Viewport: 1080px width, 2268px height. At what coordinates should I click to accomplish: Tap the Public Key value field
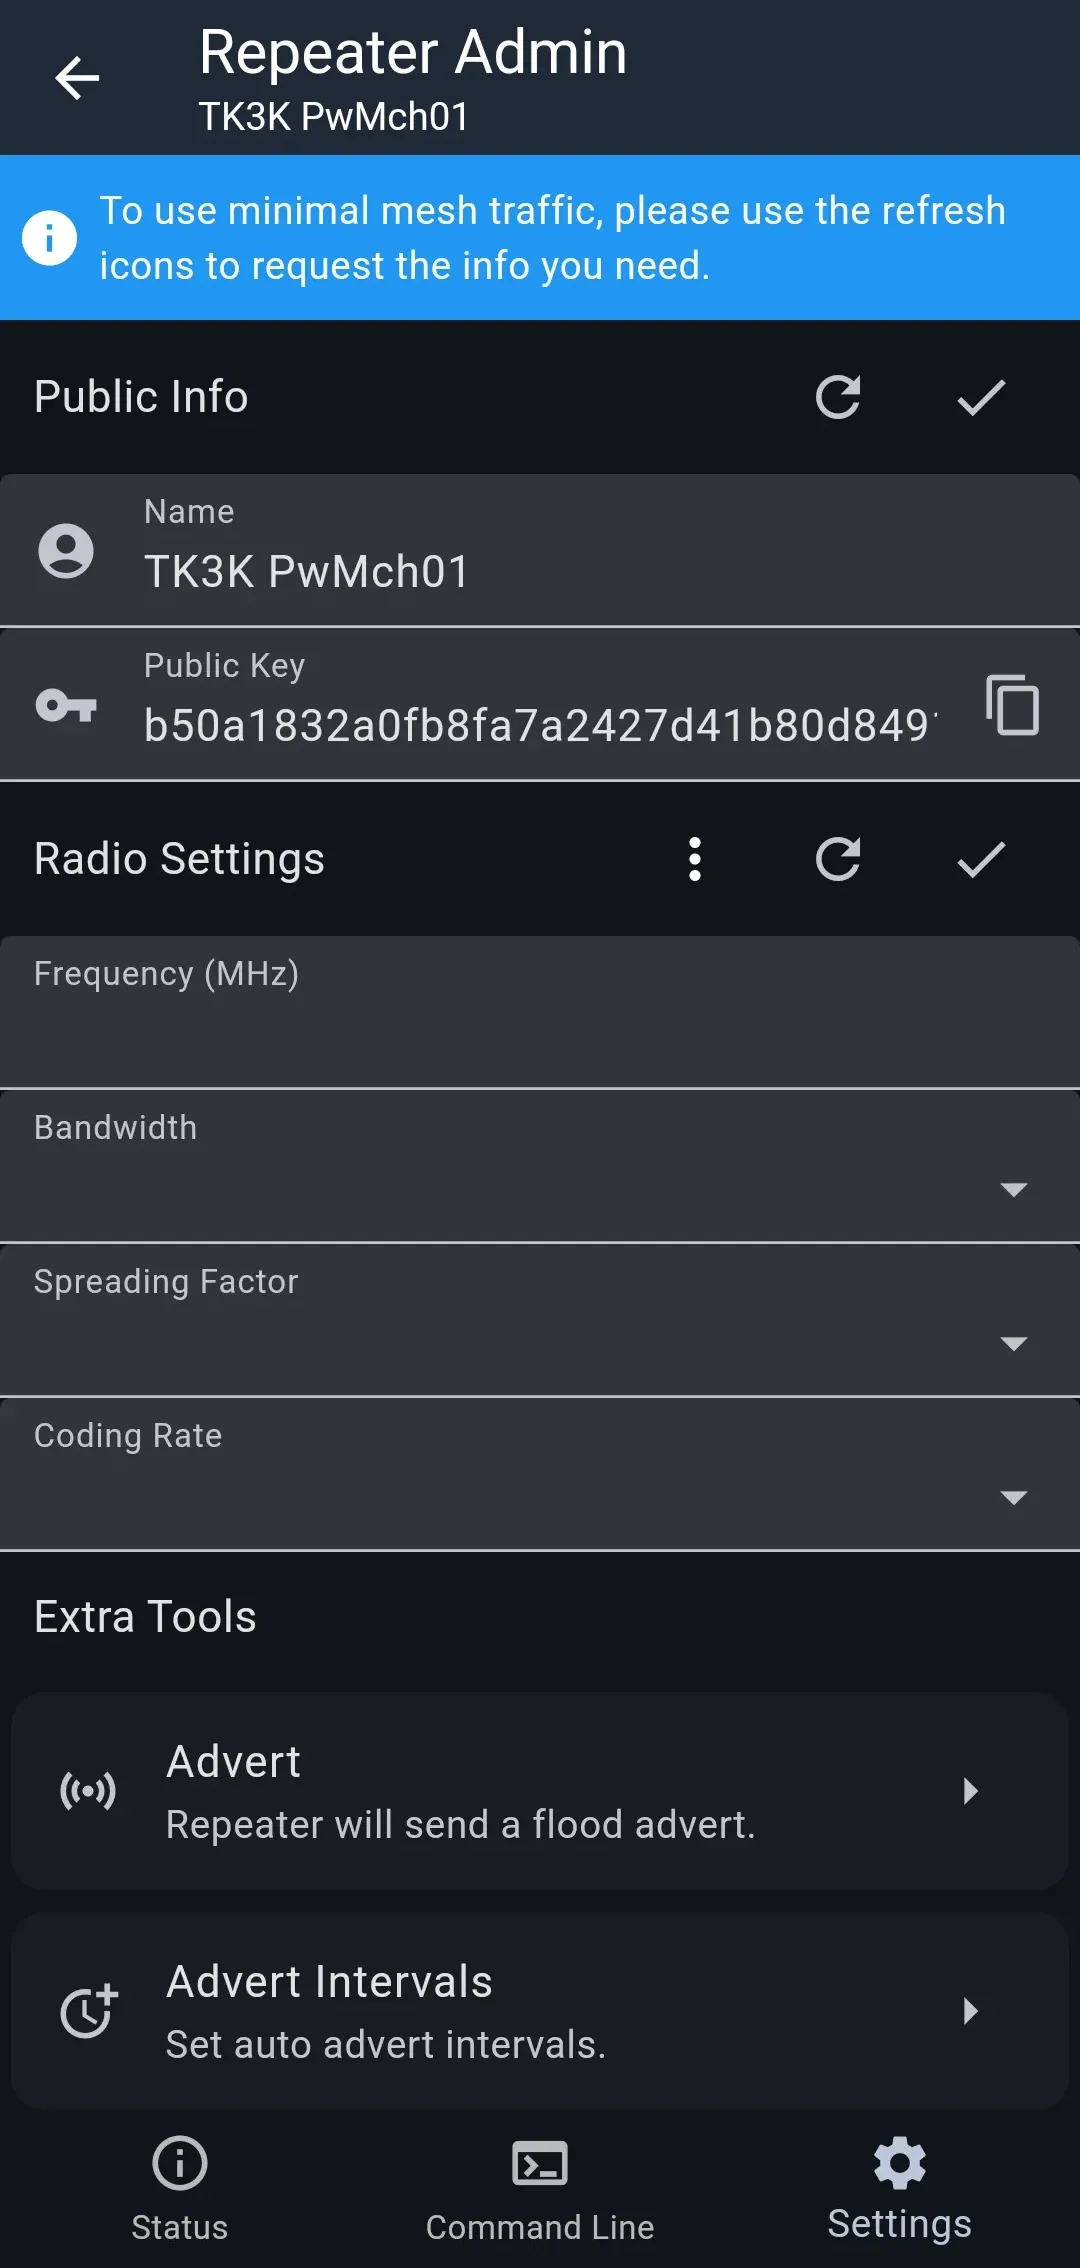(540, 725)
